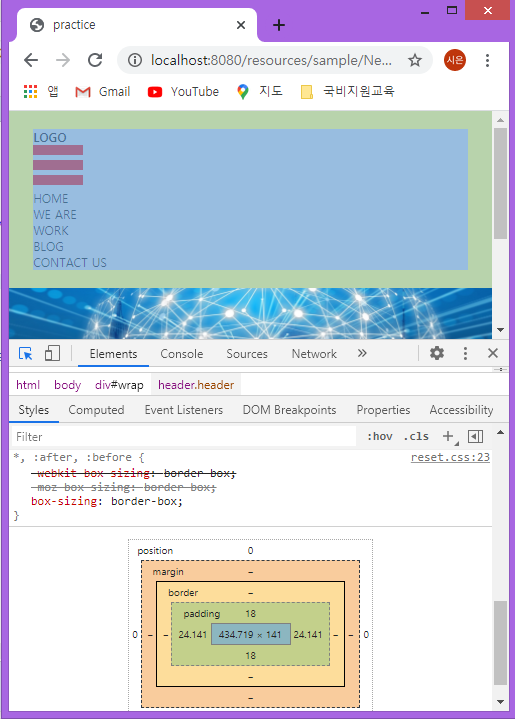Open the Properties sub-tab

click(x=383, y=410)
